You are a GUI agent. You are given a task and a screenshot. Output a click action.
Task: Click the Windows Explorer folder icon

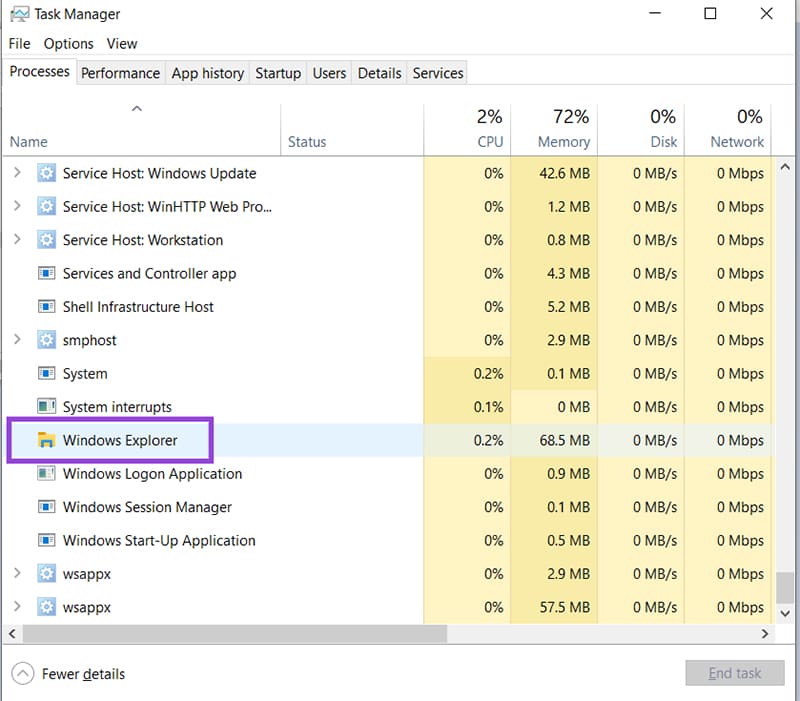[46, 440]
